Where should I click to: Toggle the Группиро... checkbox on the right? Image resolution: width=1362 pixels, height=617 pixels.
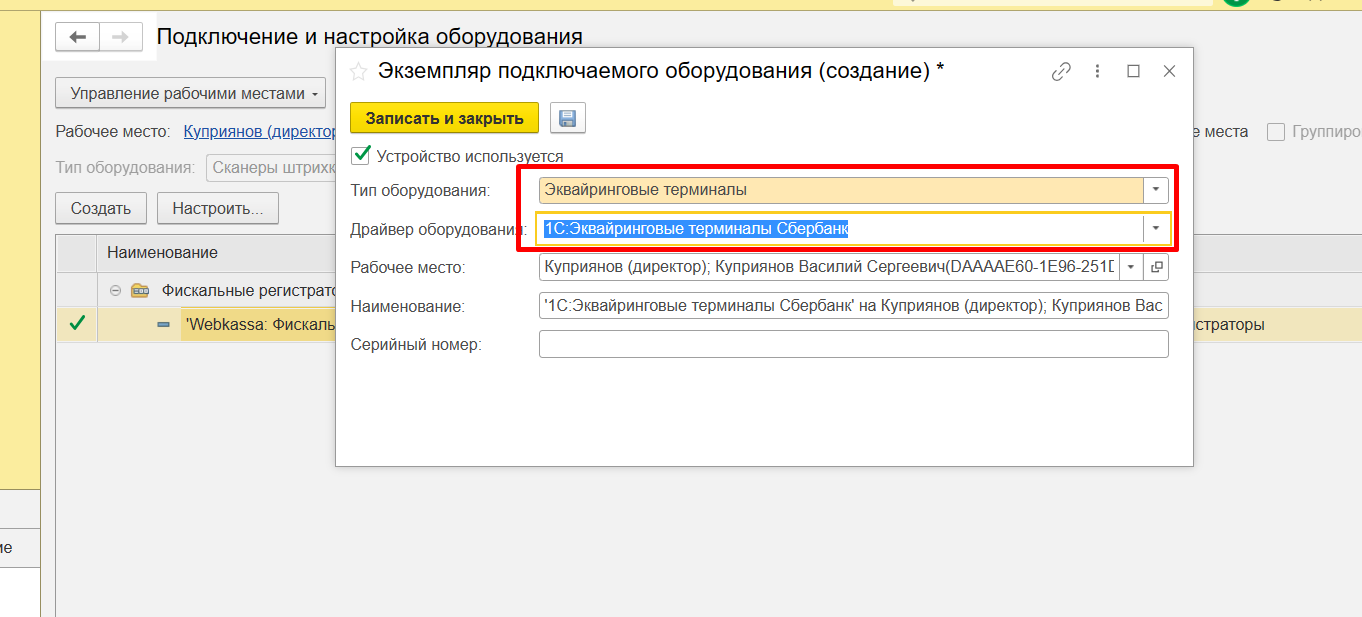1276,132
